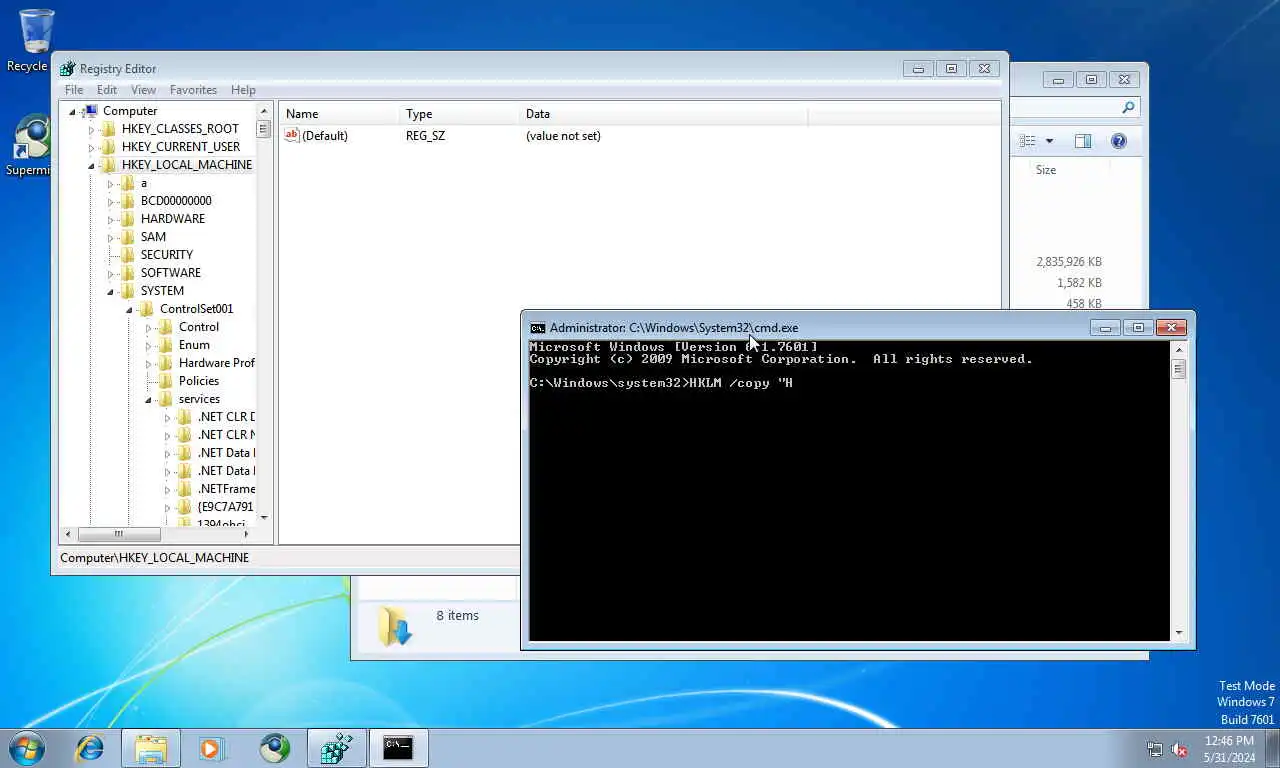The height and width of the screenshot is (768, 1280).
Task: Select the HKEY_LOCAL_MACHINE folder icon
Action: 108,165
